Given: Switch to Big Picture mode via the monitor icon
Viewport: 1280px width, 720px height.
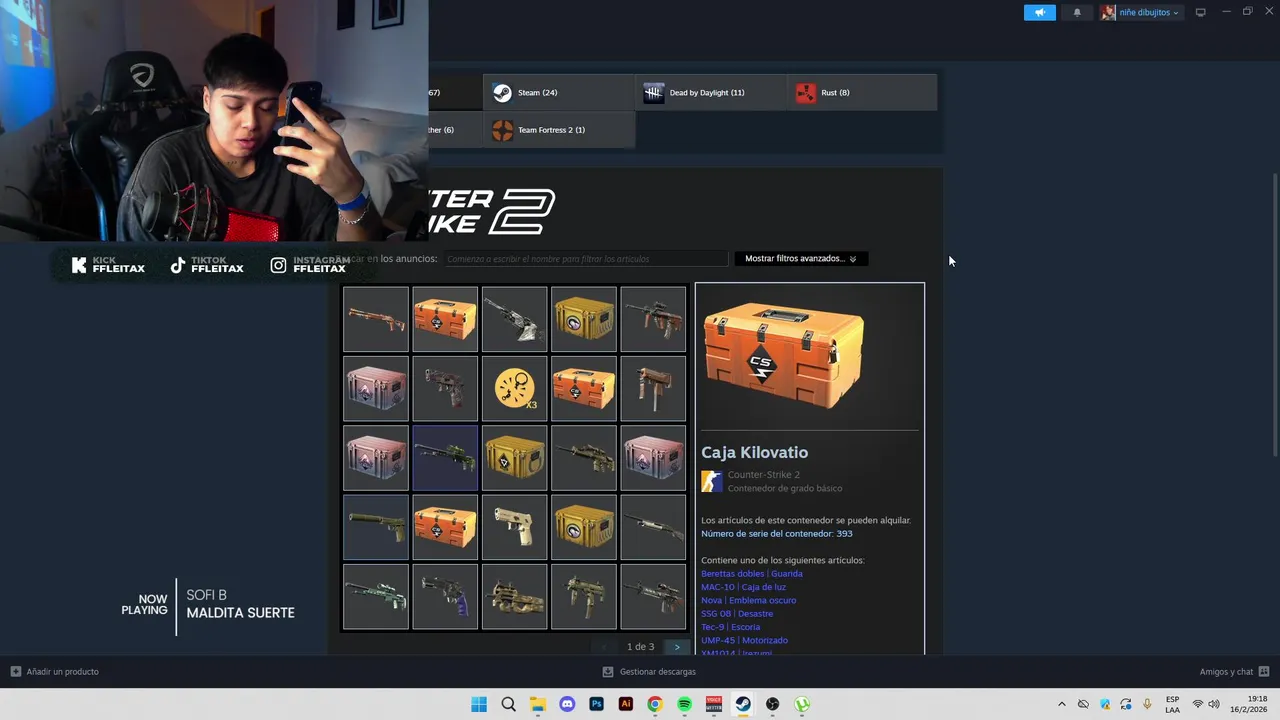Looking at the screenshot, I should click(x=1200, y=12).
